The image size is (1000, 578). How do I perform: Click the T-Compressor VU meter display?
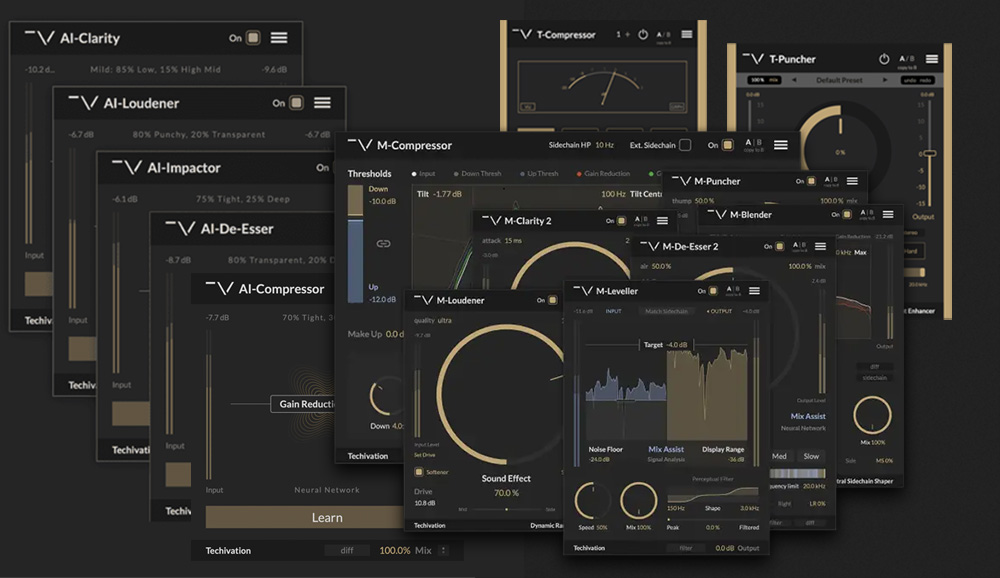tap(602, 87)
